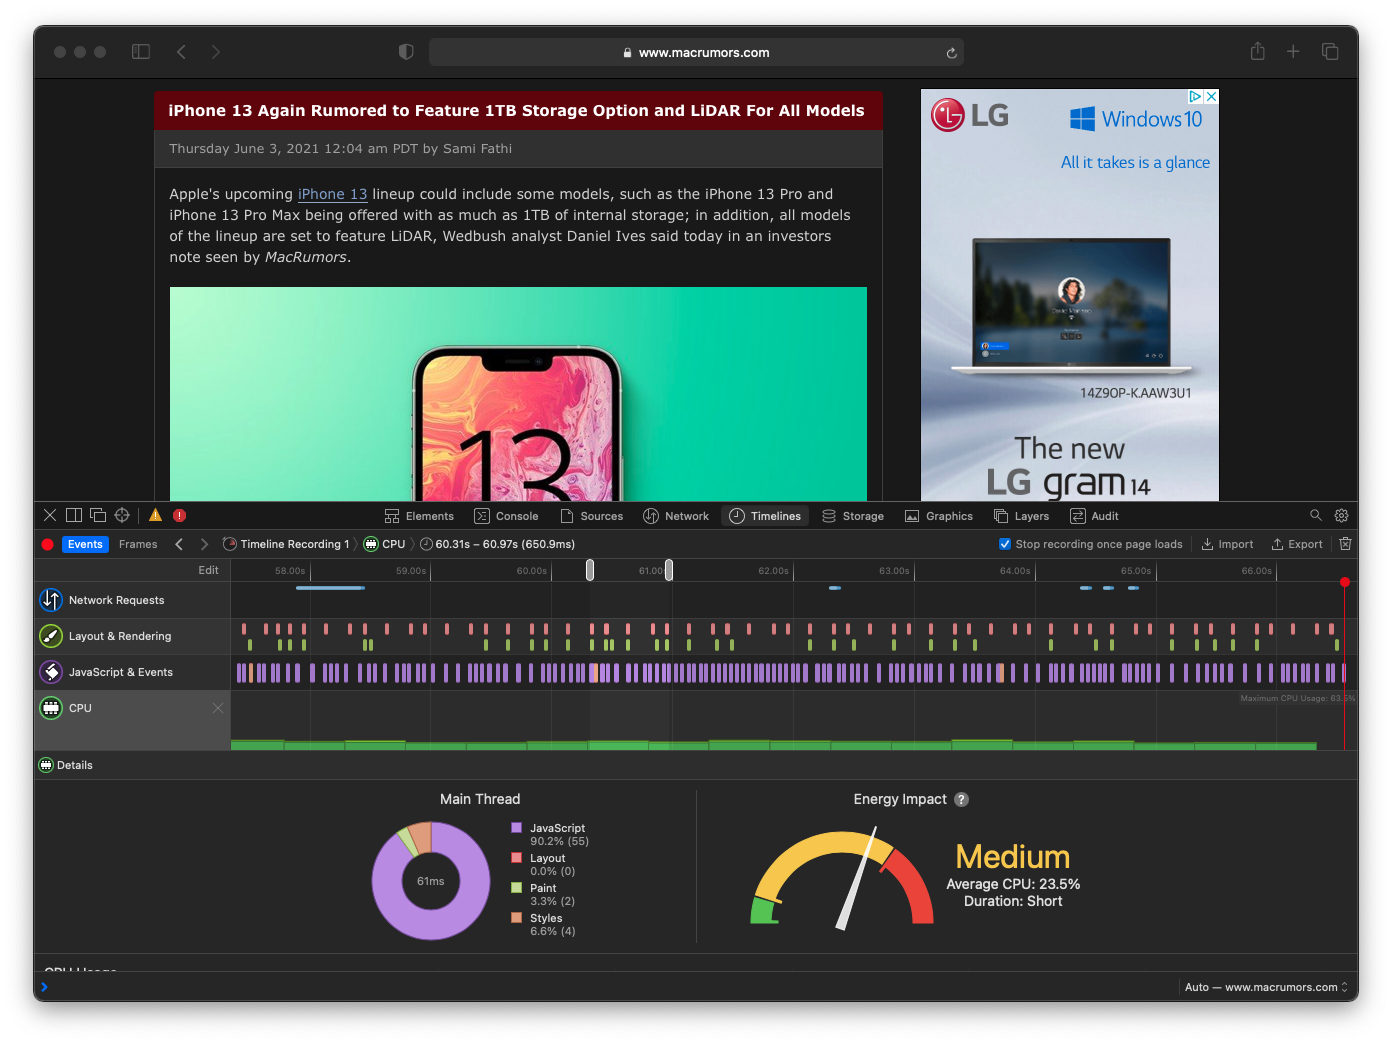Clear the timeline recording trash icon
The width and height of the screenshot is (1392, 1043).
pyautogui.click(x=1345, y=544)
